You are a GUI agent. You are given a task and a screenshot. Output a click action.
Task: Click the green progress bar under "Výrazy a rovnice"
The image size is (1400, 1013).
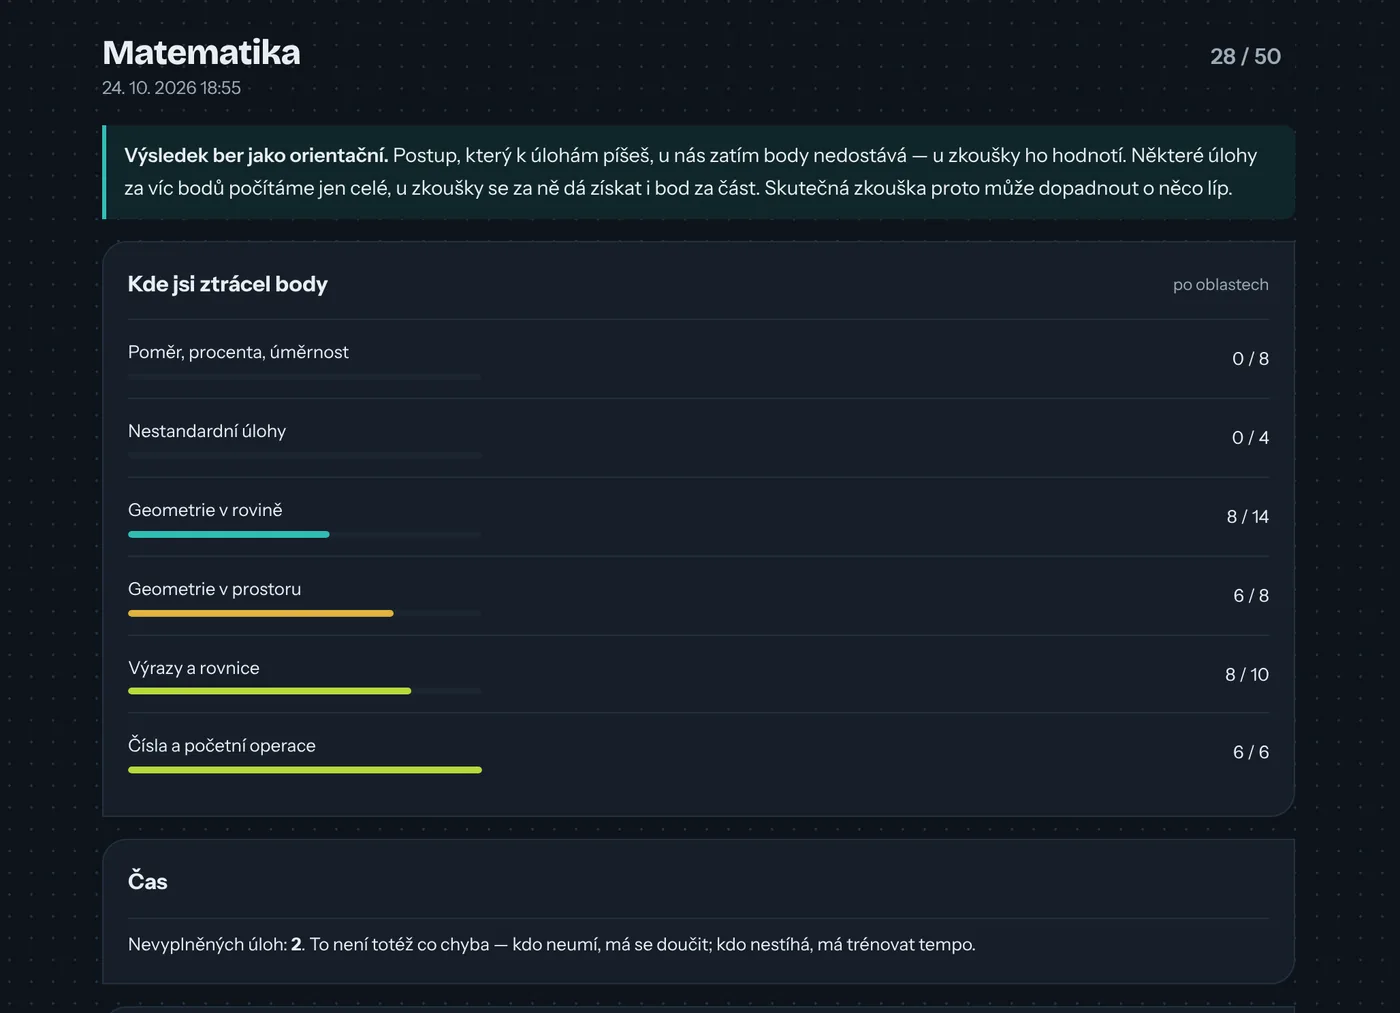pyautogui.click(x=270, y=691)
